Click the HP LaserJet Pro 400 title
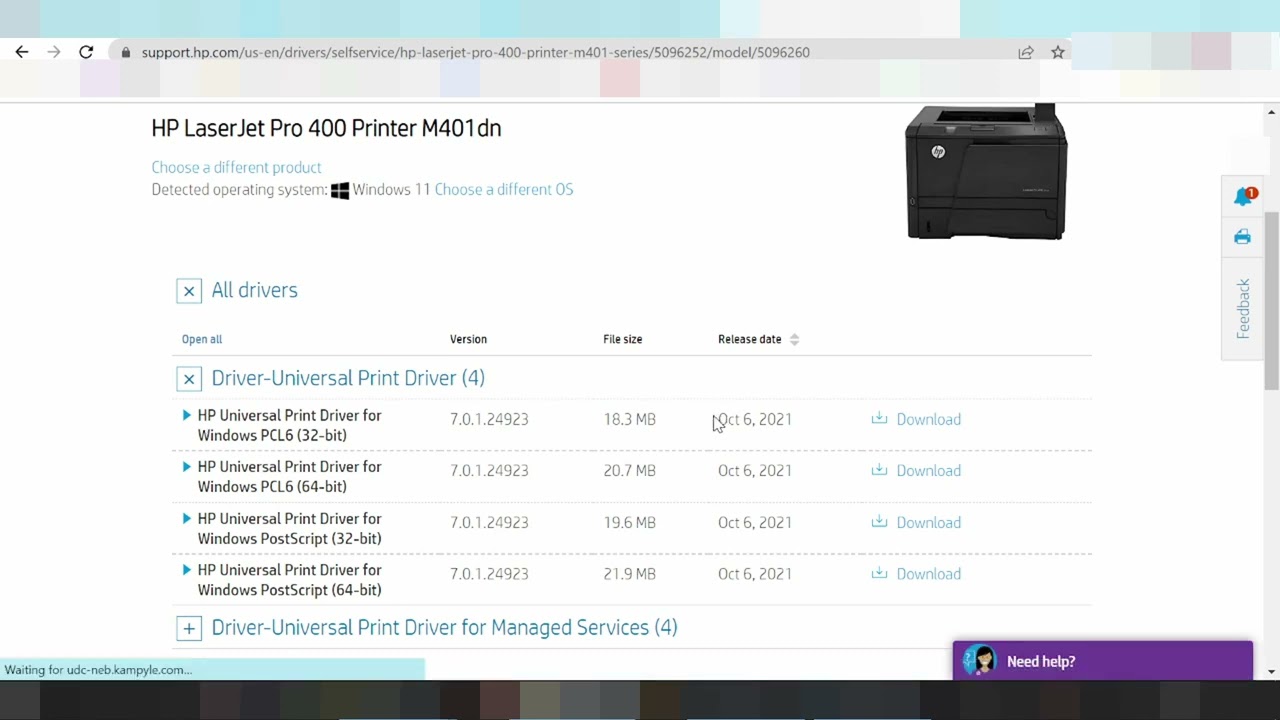Image resolution: width=1280 pixels, height=720 pixels. (x=326, y=128)
